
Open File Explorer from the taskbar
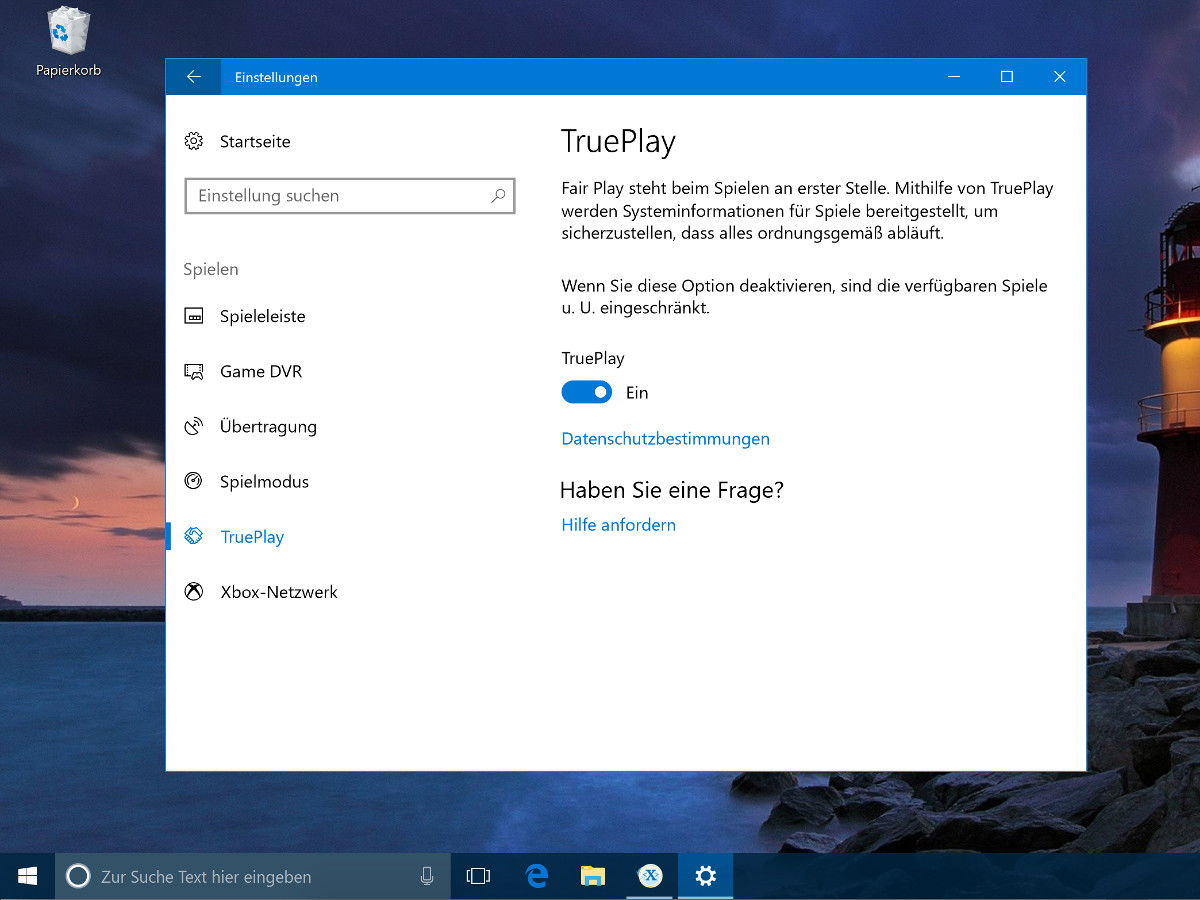click(594, 877)
